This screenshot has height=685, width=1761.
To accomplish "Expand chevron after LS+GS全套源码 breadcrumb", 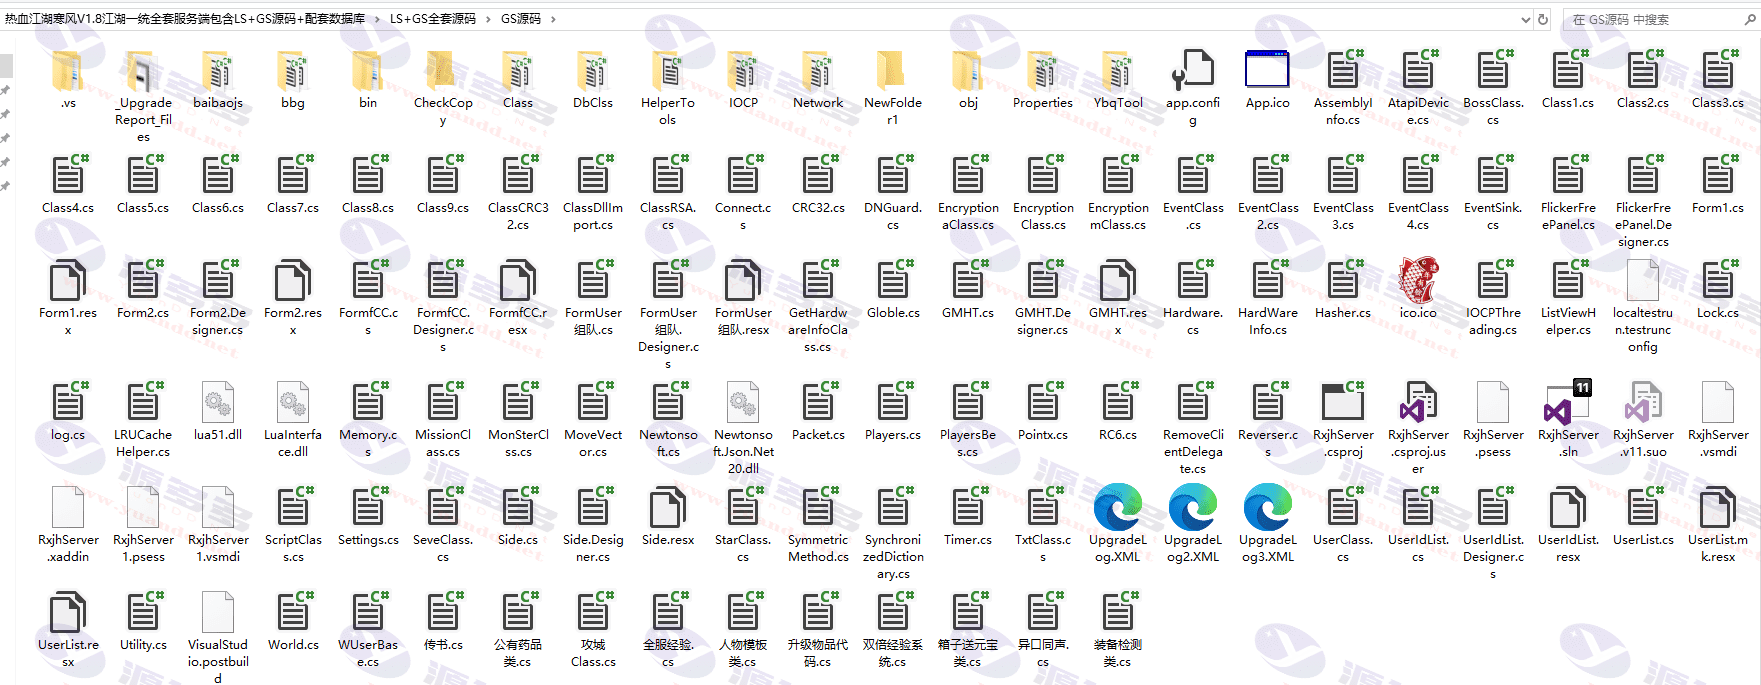I will pyautogui.click(x=489, y=19).
